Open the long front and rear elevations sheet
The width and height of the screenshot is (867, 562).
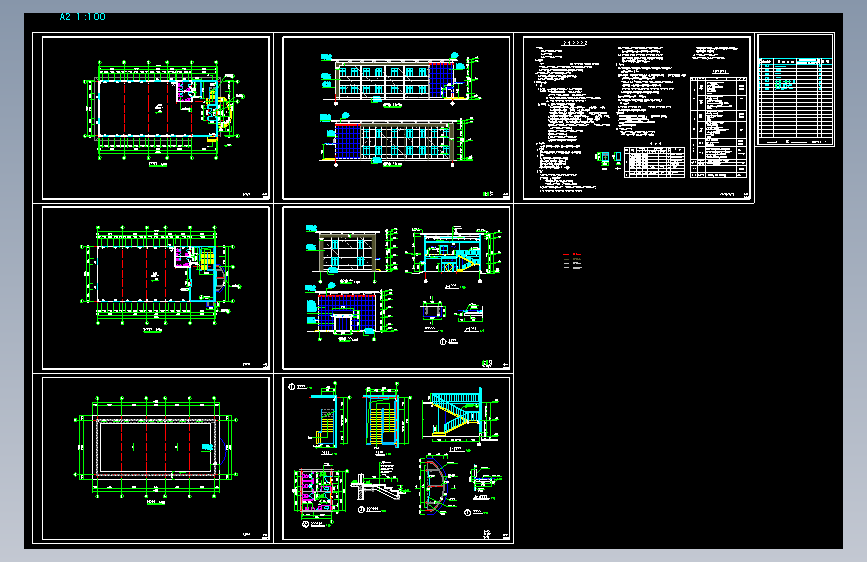[x=396, y=117]
